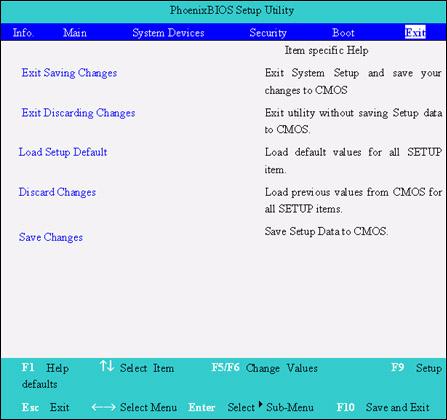Click the F9 Setup defaults hint

point(417,368)
